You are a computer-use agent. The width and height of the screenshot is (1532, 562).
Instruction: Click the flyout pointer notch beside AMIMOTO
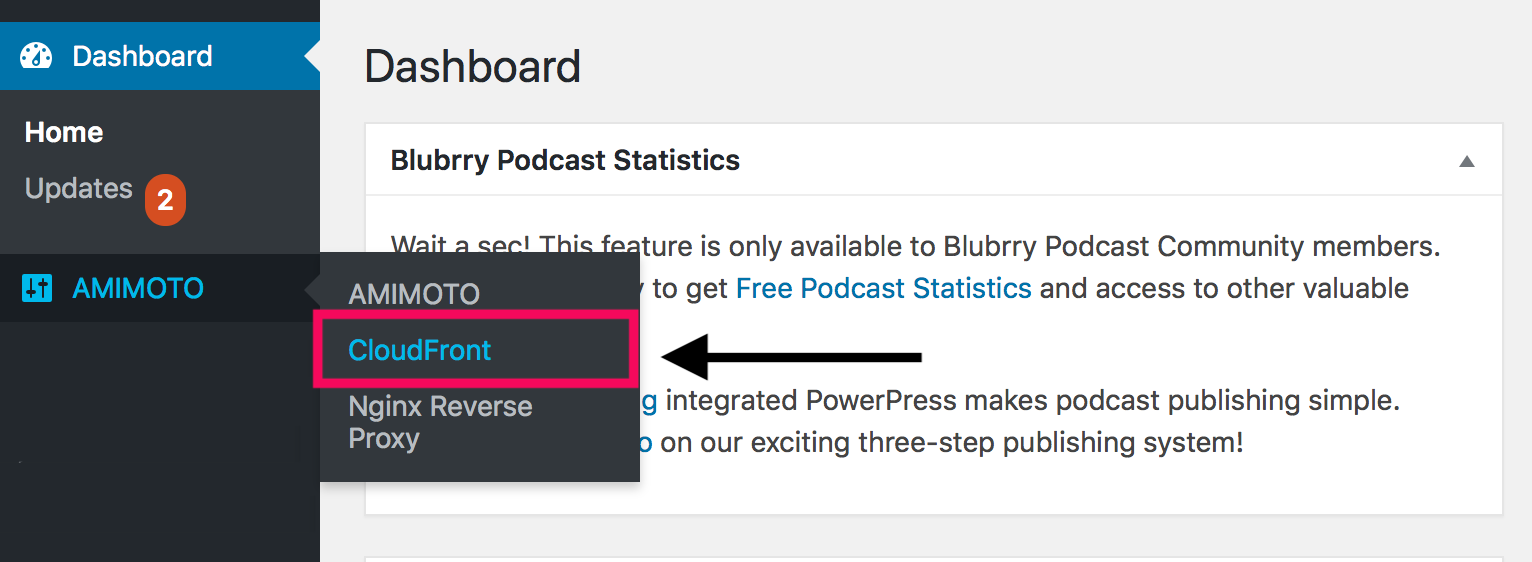[313, 289]
